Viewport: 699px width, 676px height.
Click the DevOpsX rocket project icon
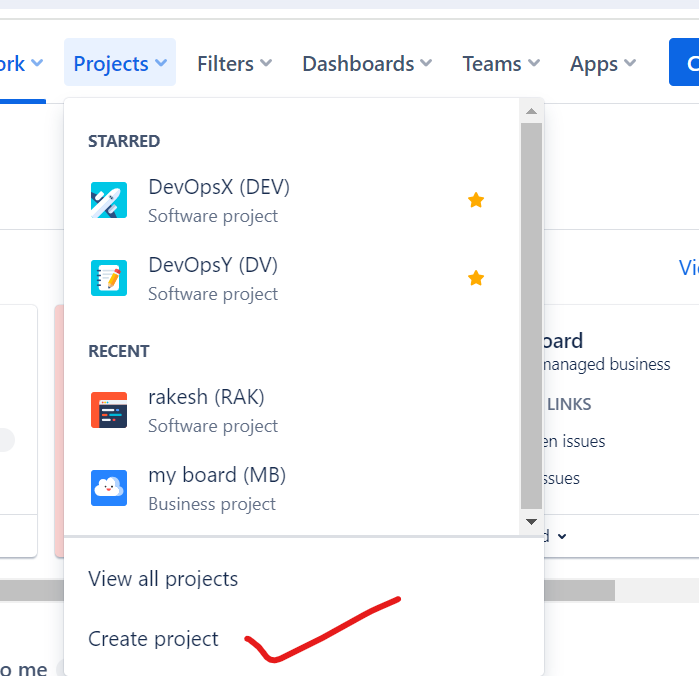[108, 201]
